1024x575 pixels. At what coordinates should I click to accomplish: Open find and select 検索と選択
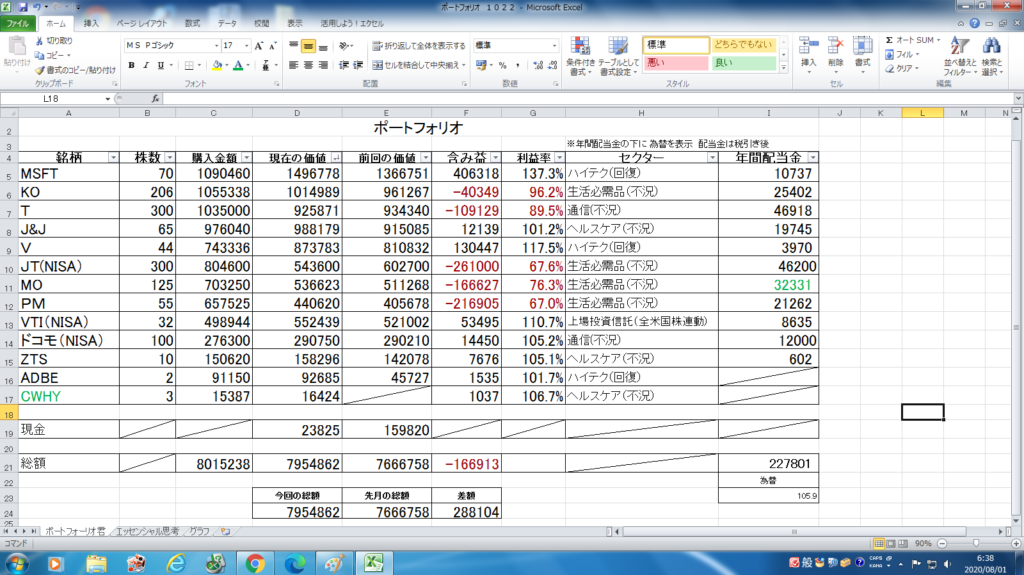tap(991, 56)
